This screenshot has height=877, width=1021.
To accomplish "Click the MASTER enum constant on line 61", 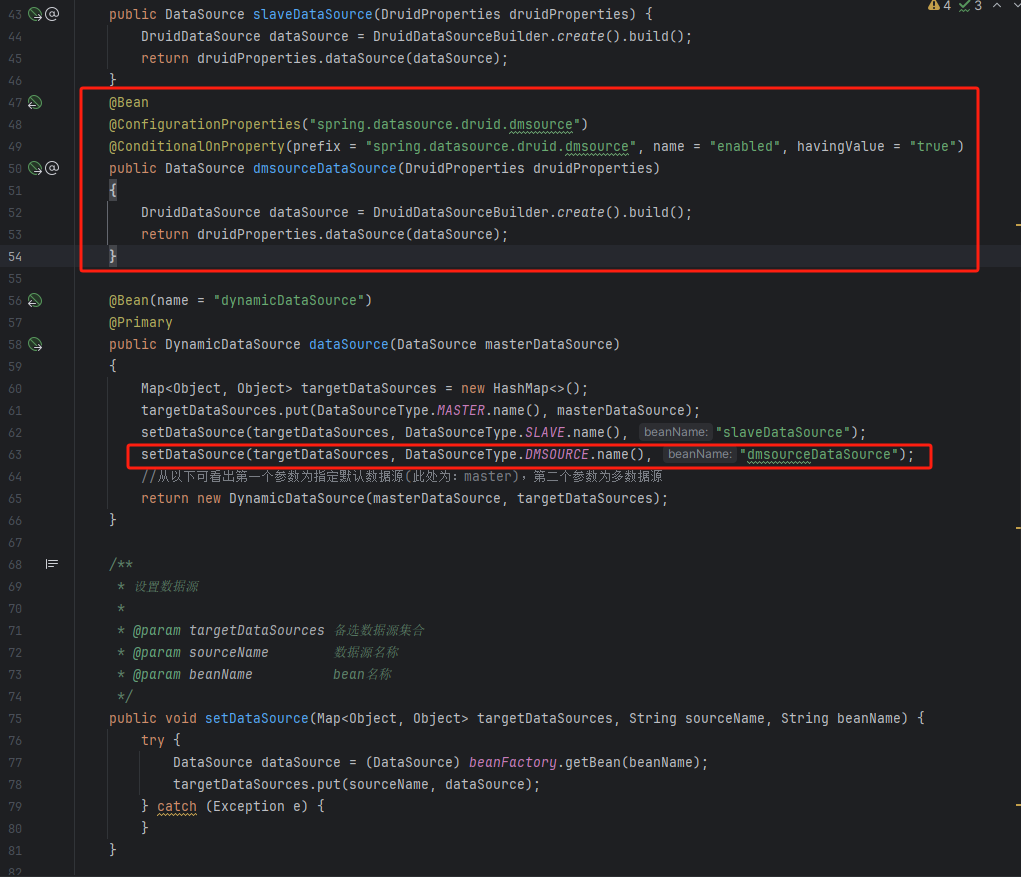I will [x=460, y=411].
